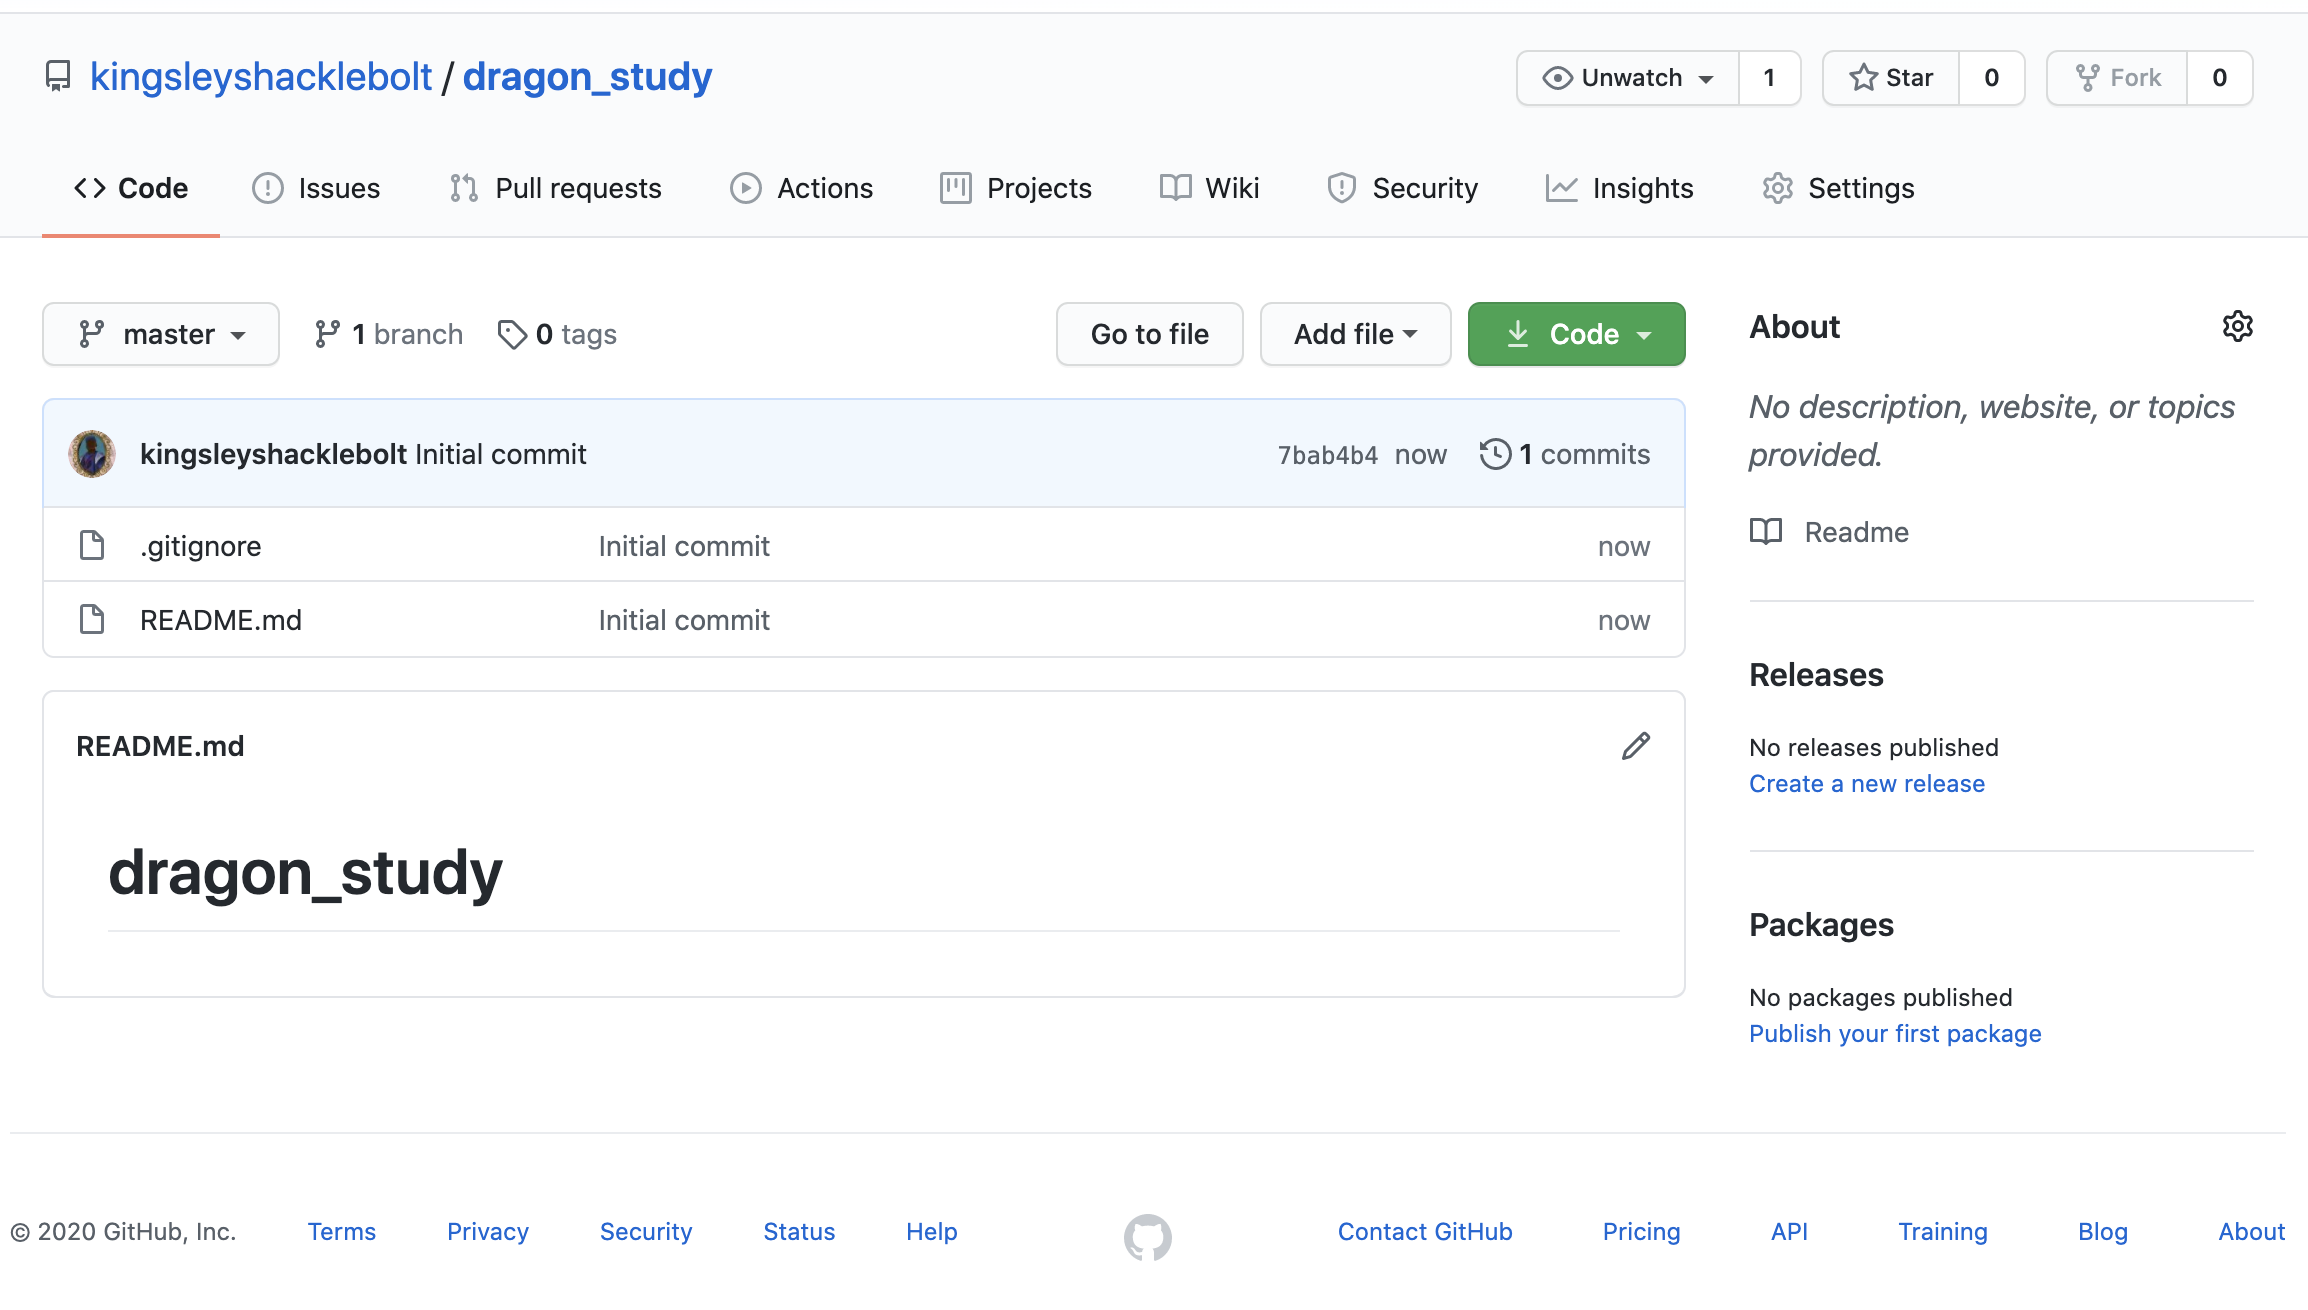
Task: Open Initial commit message in the README.md row
Action: [x=684, y=620]
